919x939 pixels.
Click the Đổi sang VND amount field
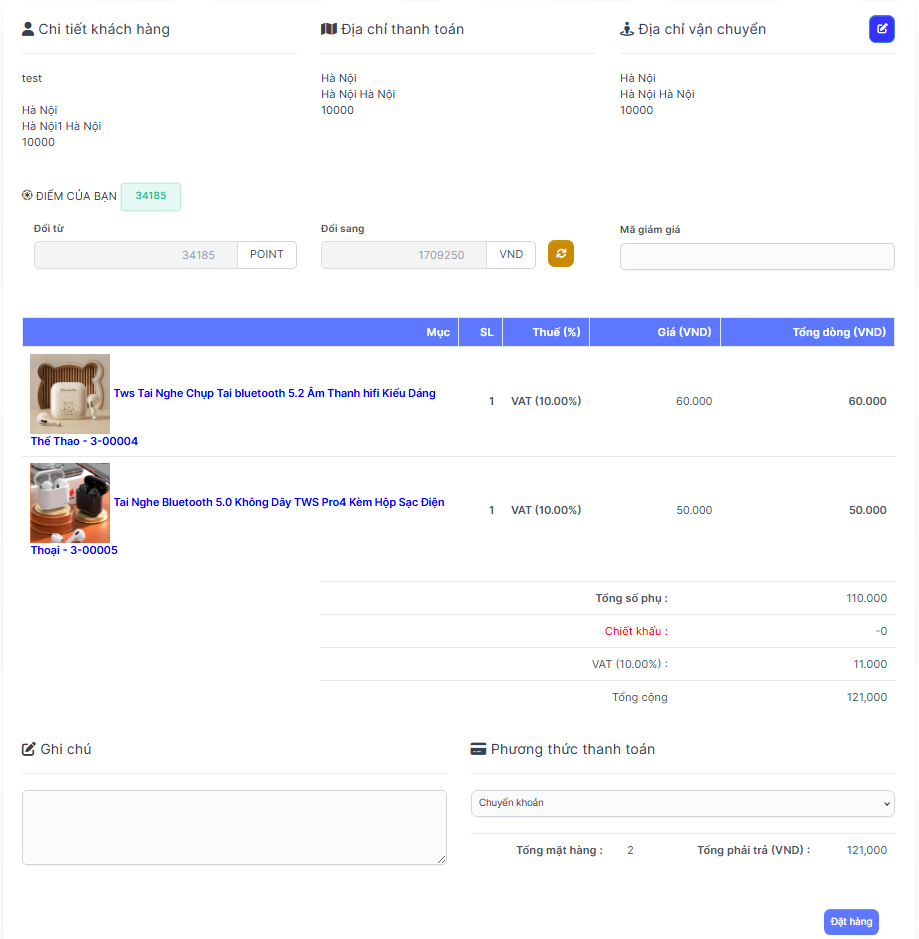(403, 255)
